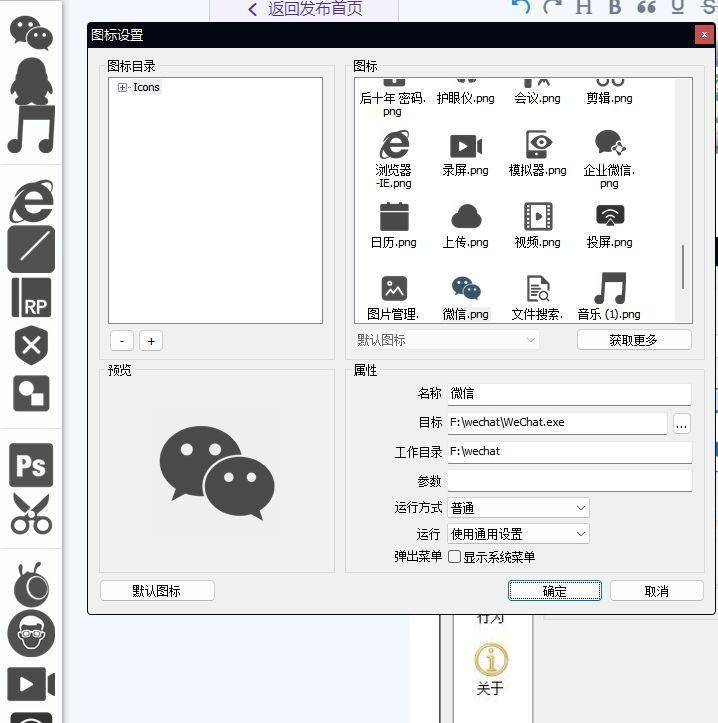This screenshot has width=718, height=723.
Task: Select the 后十年 密码.png label
Action: 392,105
